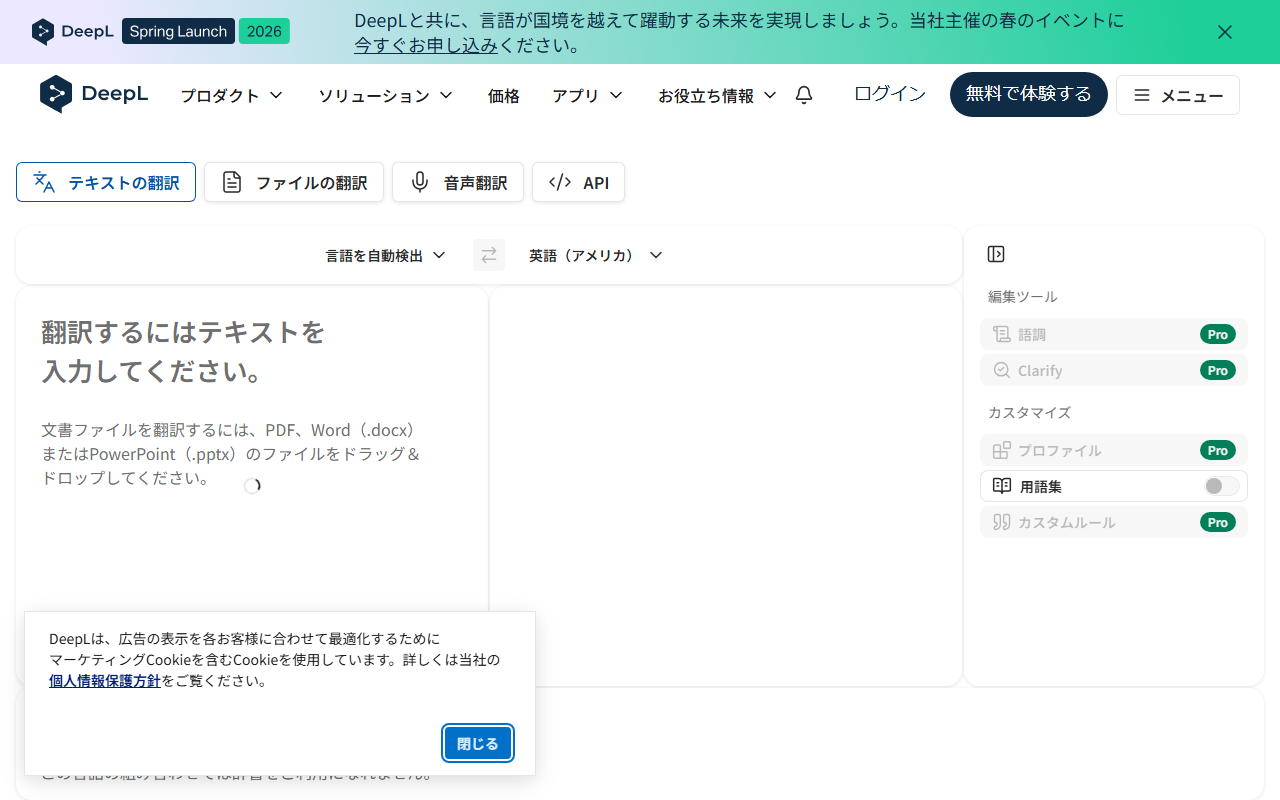The height and width of the screenshot is (800, 1280).
Task: Expand the ソリューション navigation menu
Action: [385, 95]
